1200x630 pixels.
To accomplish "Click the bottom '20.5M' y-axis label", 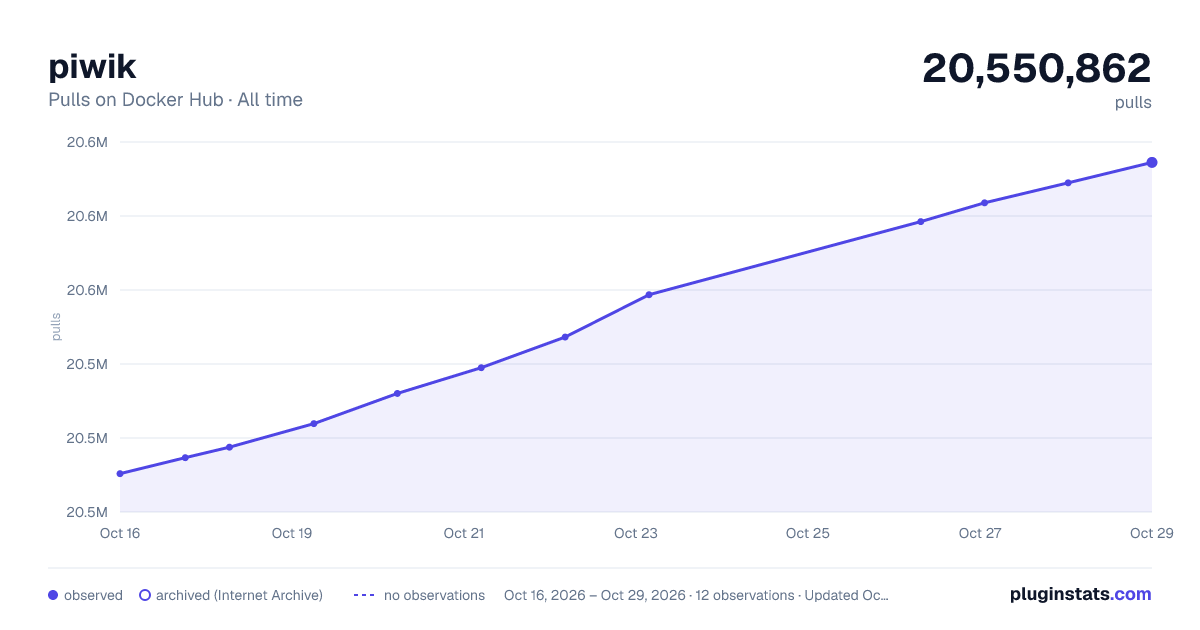I will click(87, 512).
